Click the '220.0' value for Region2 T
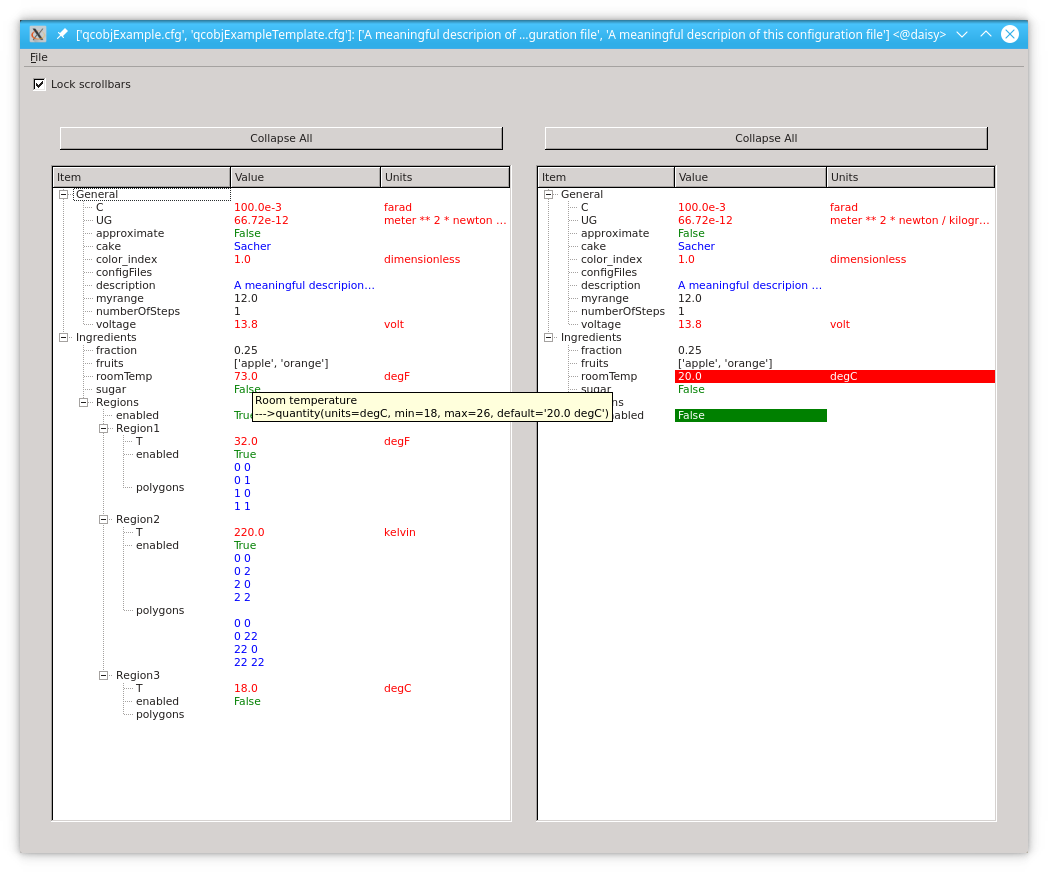The height and width of the screenshot is (873, 1048). [x=249, y=532]
